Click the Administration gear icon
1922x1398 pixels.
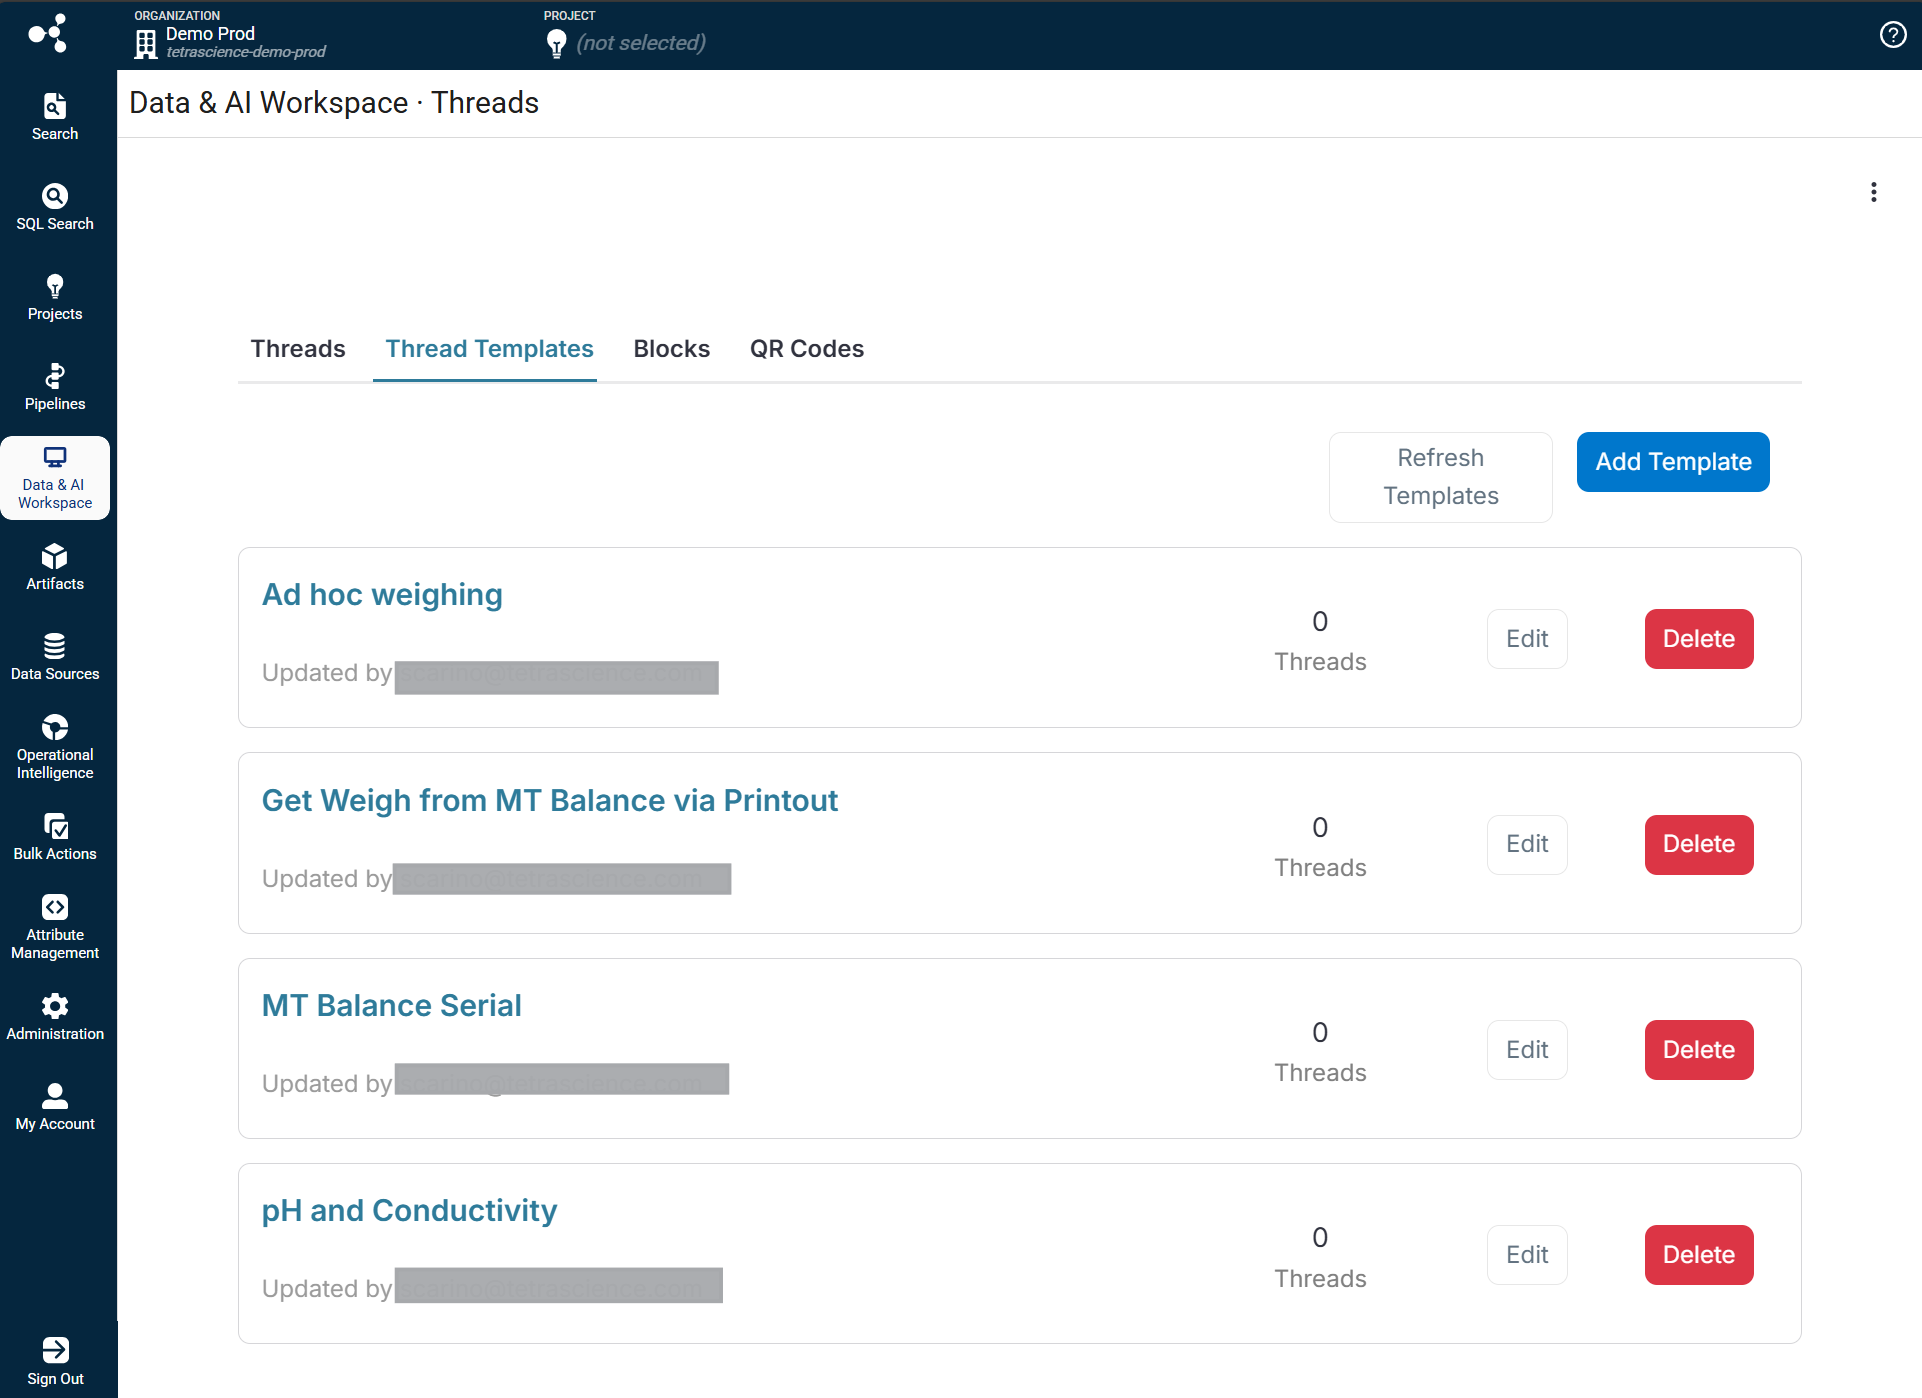click(x=55, y=1007)
